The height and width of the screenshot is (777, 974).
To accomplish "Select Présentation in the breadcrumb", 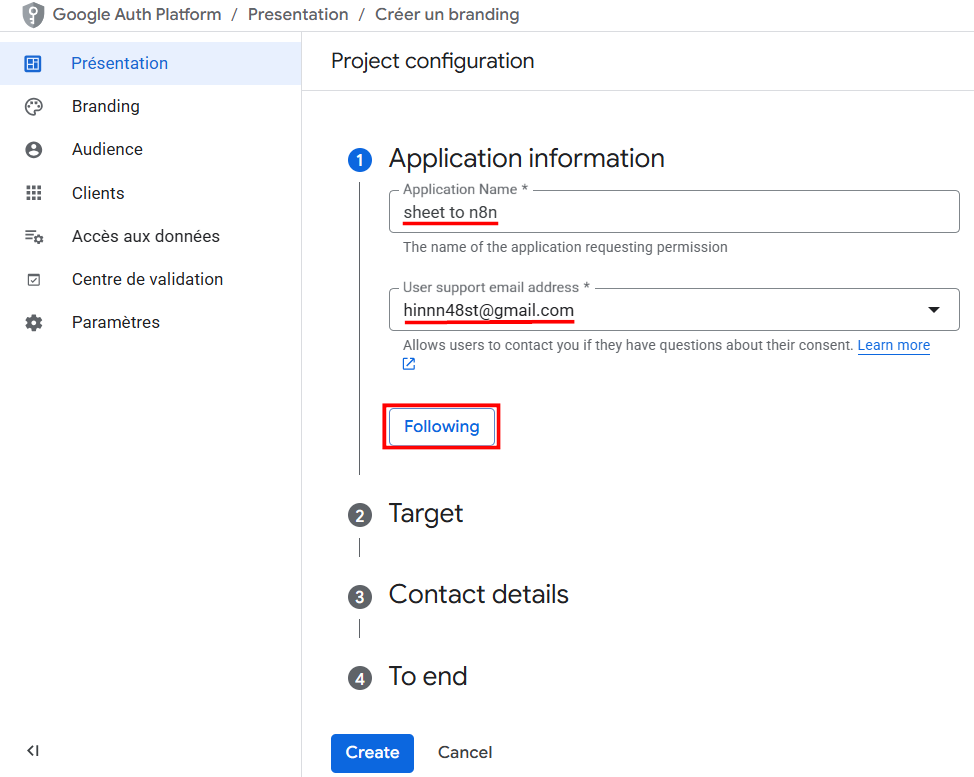I will coord(298,14).
